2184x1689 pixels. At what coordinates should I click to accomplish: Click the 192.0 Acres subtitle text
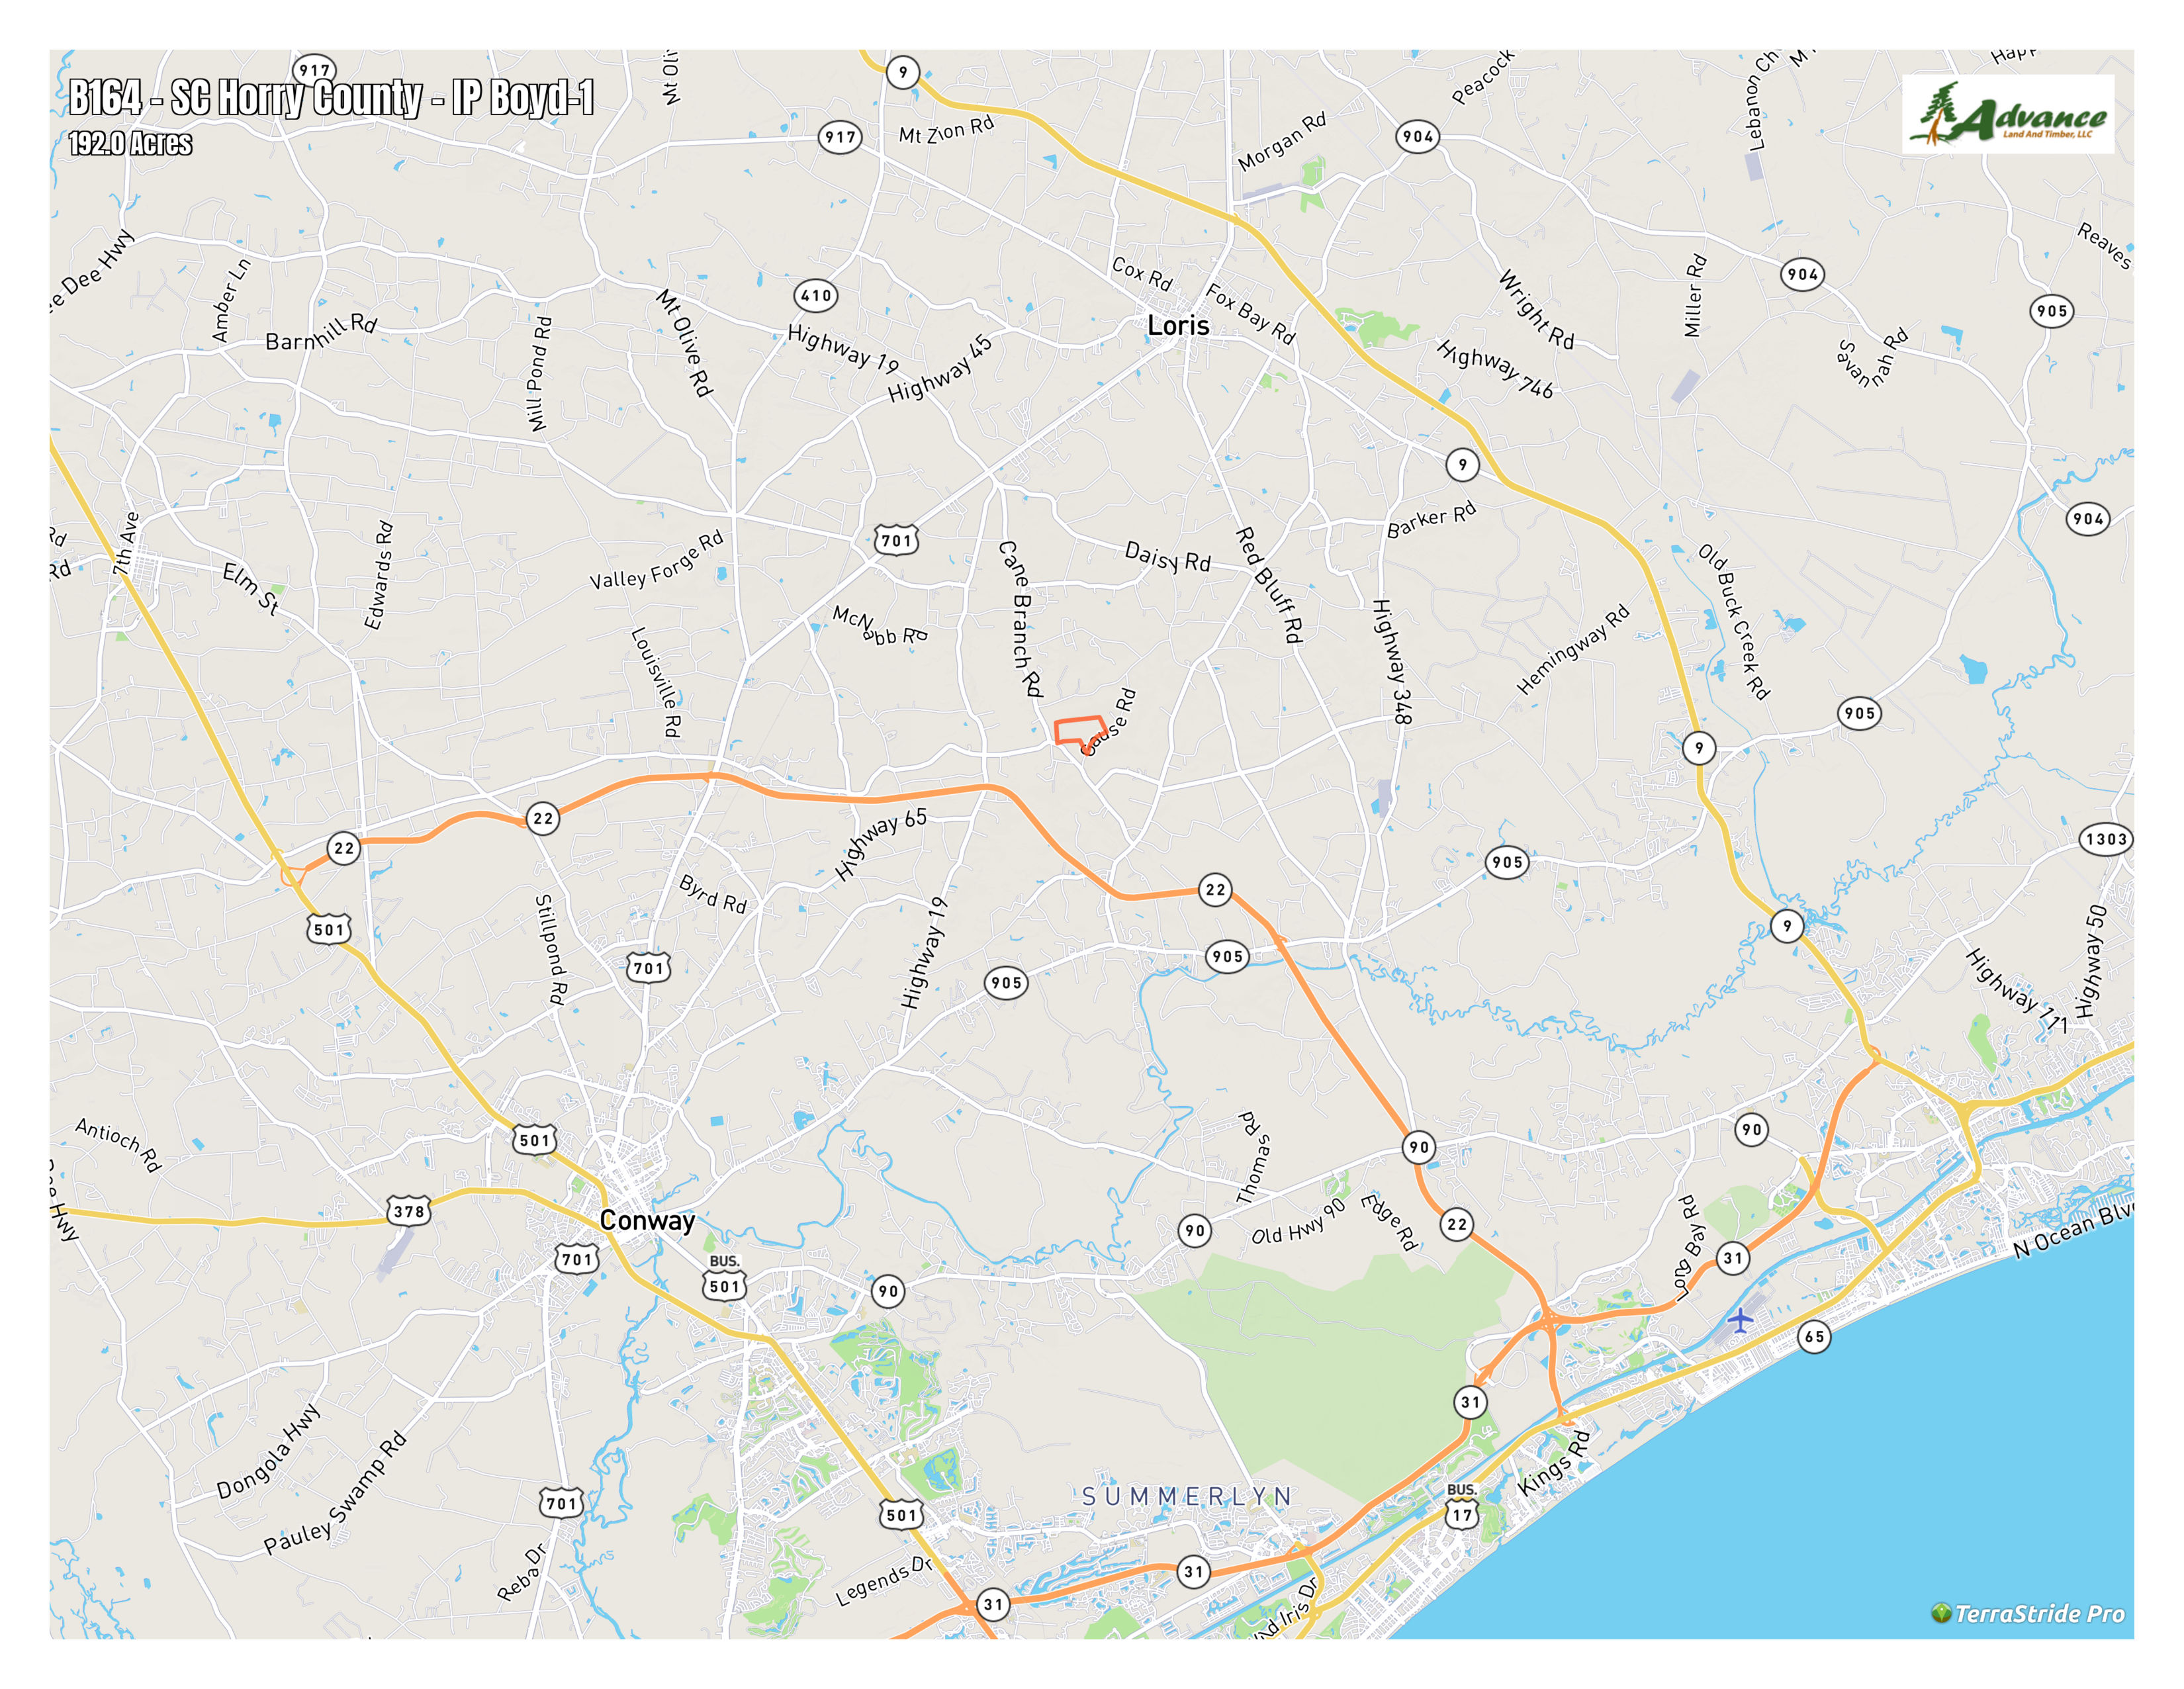click(x=130, y=143)
